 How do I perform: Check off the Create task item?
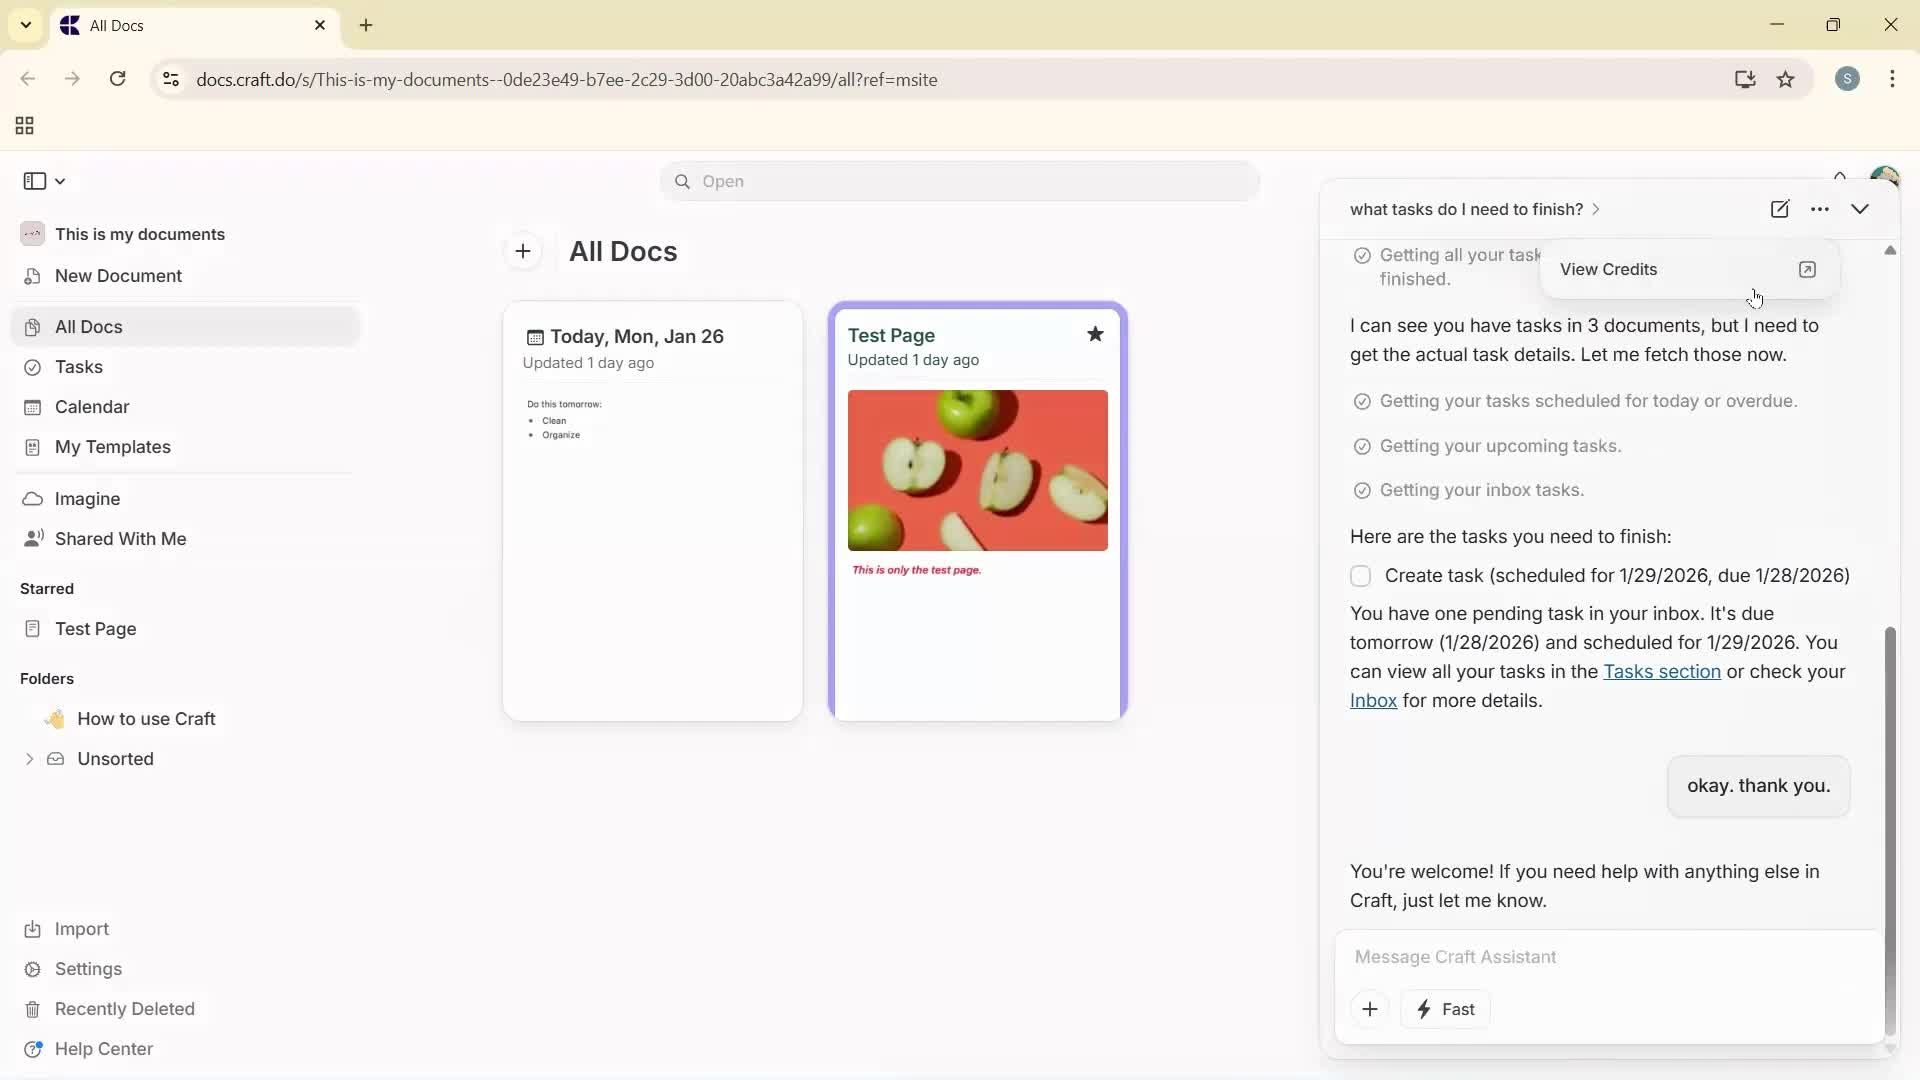pos(1361,576)
